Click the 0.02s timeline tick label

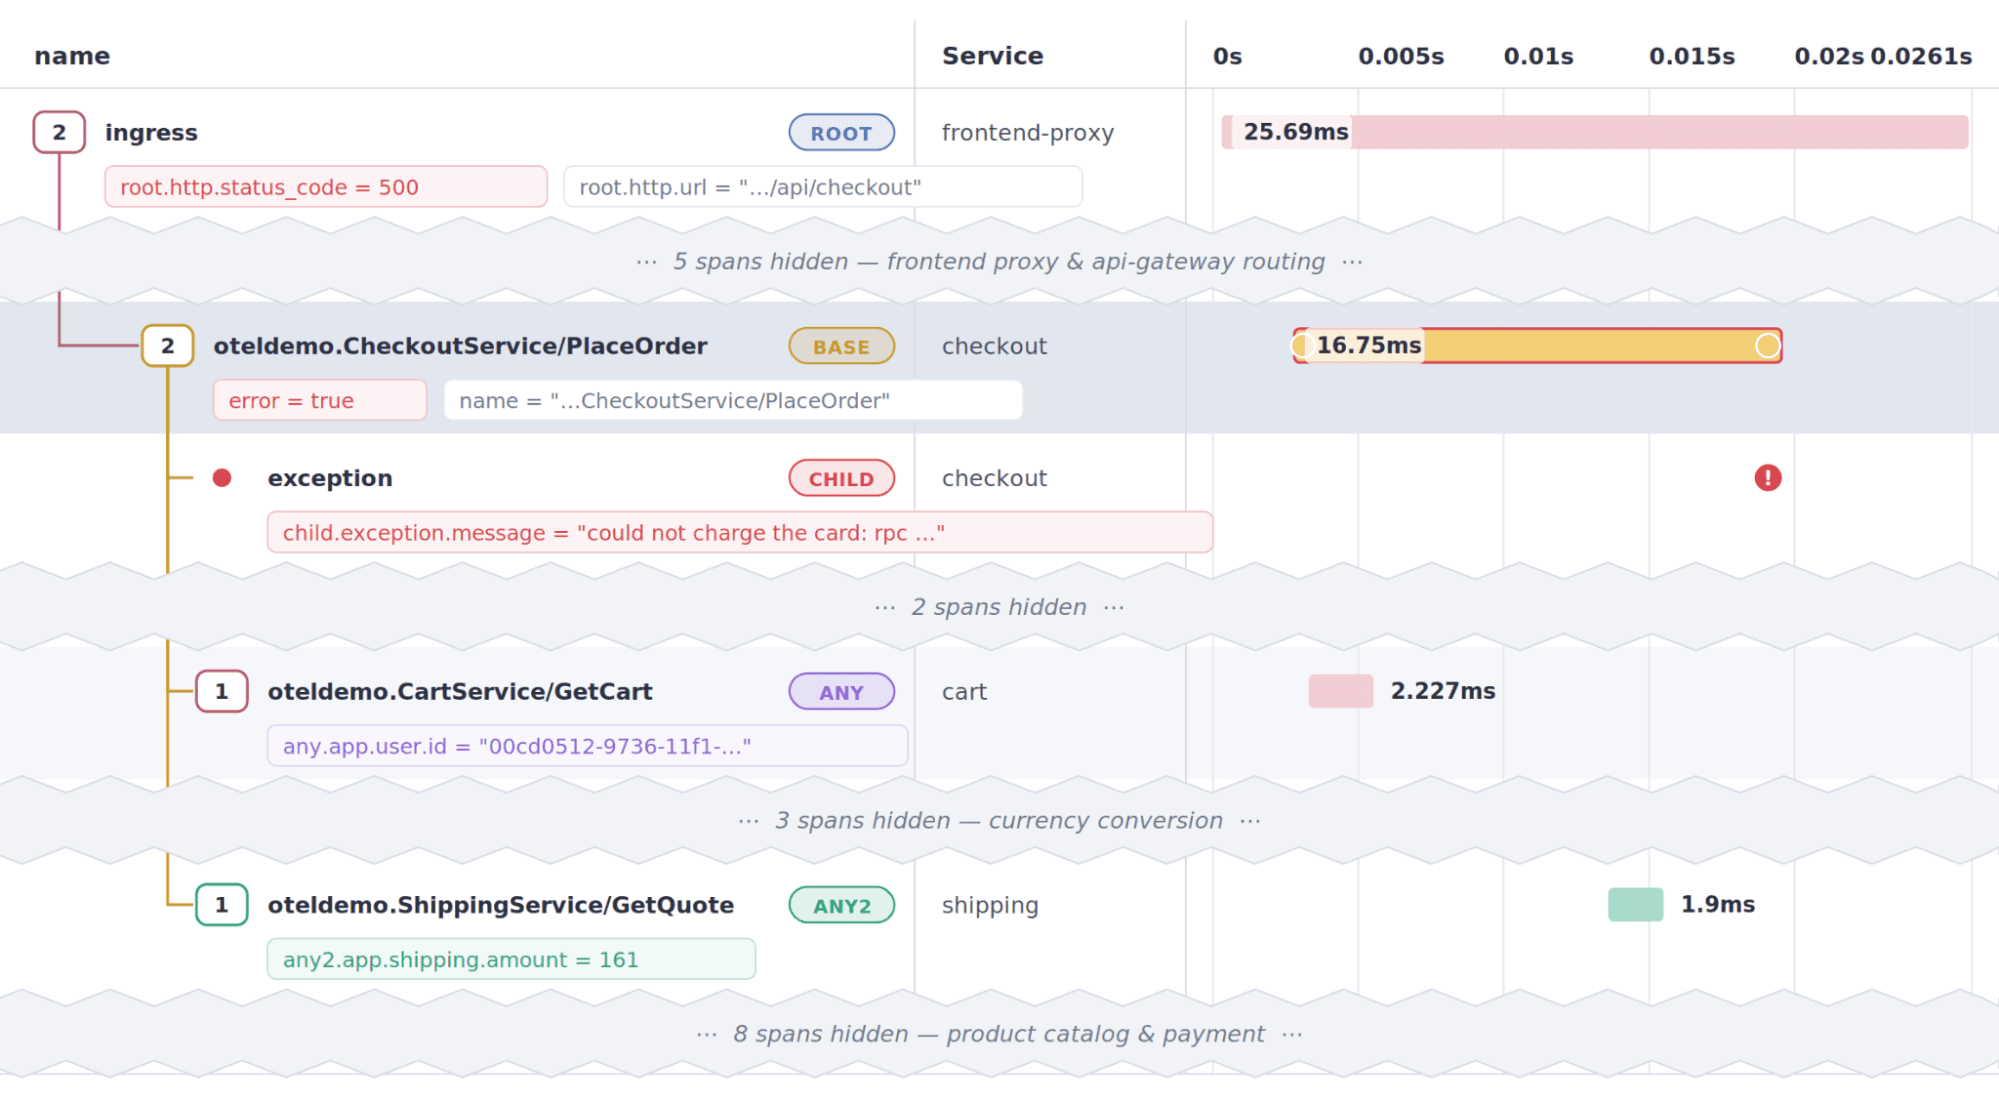[1829, 56]
